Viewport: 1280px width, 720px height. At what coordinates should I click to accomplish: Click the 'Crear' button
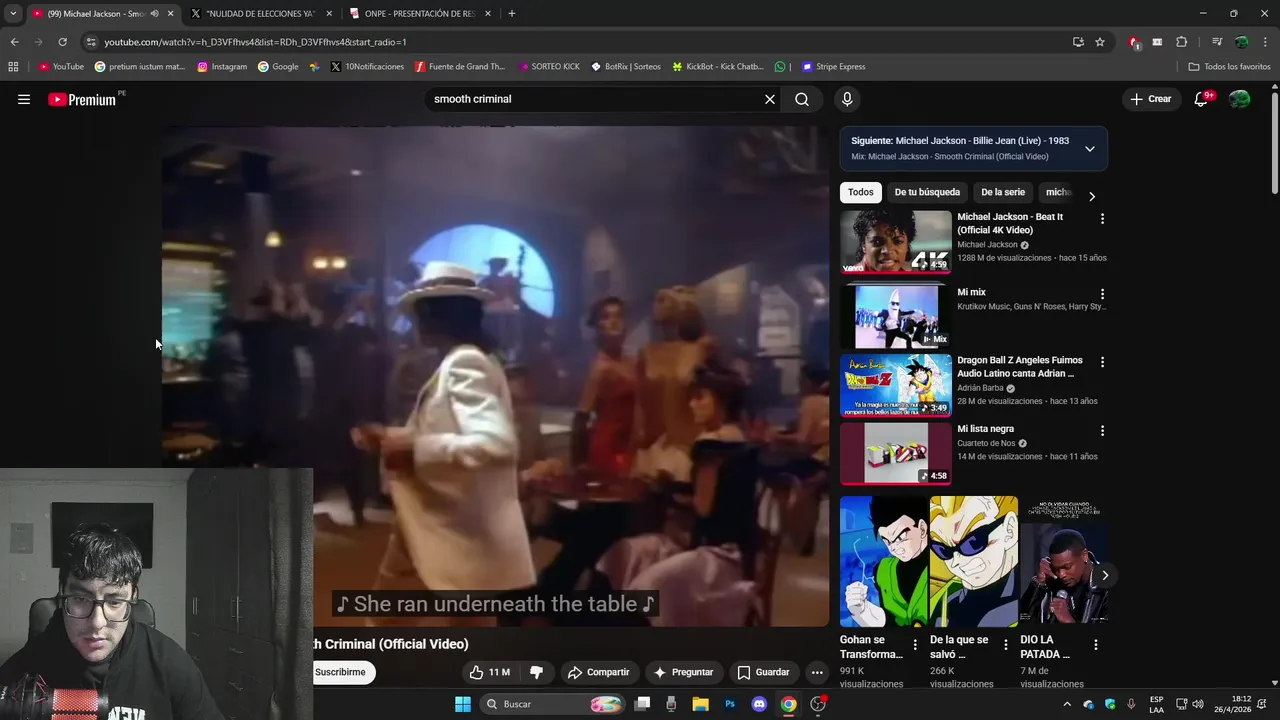pyautogui.click(x=1151, y=99)
